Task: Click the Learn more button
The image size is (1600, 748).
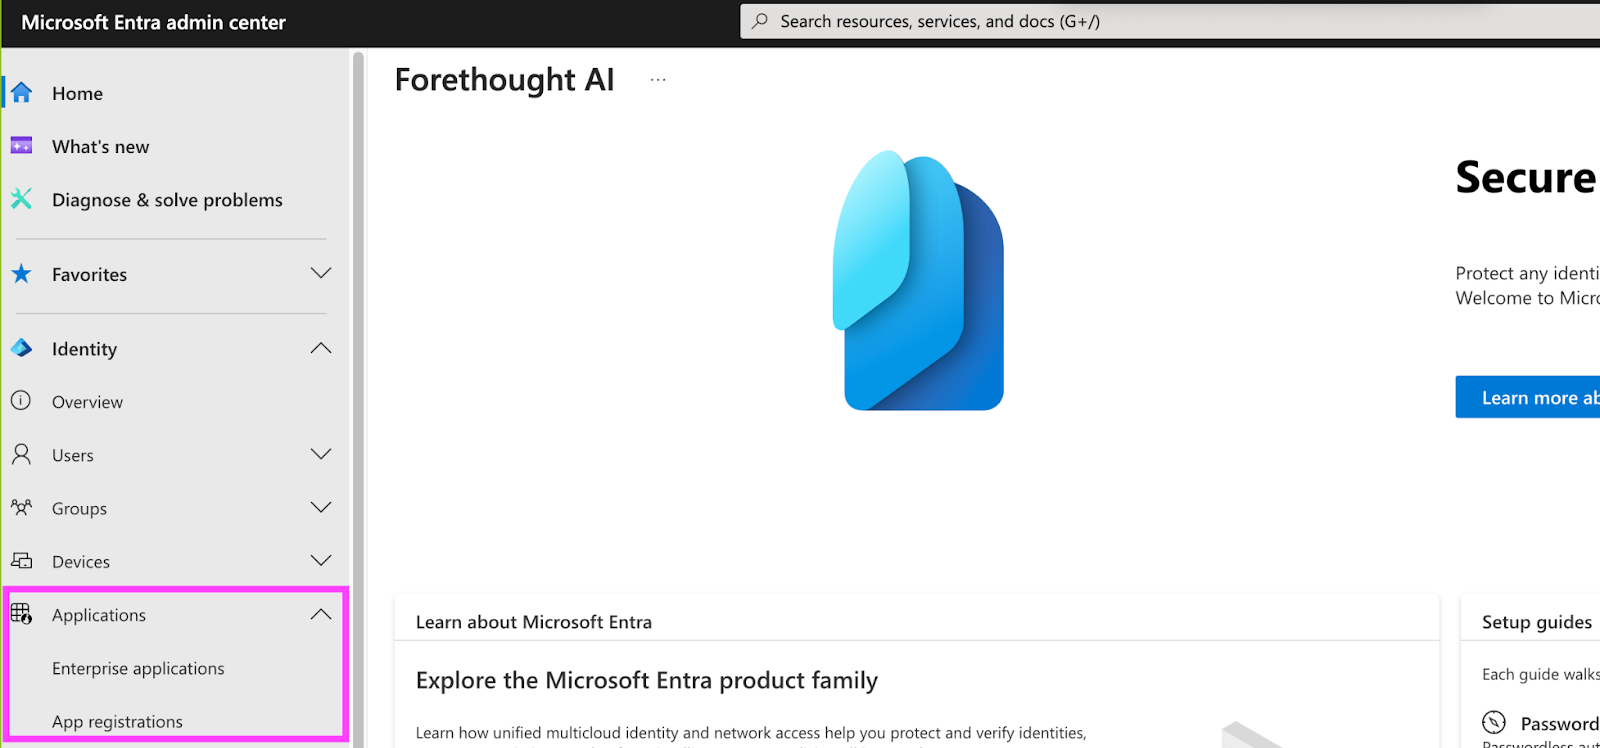Action: [x=1528, y=397]
